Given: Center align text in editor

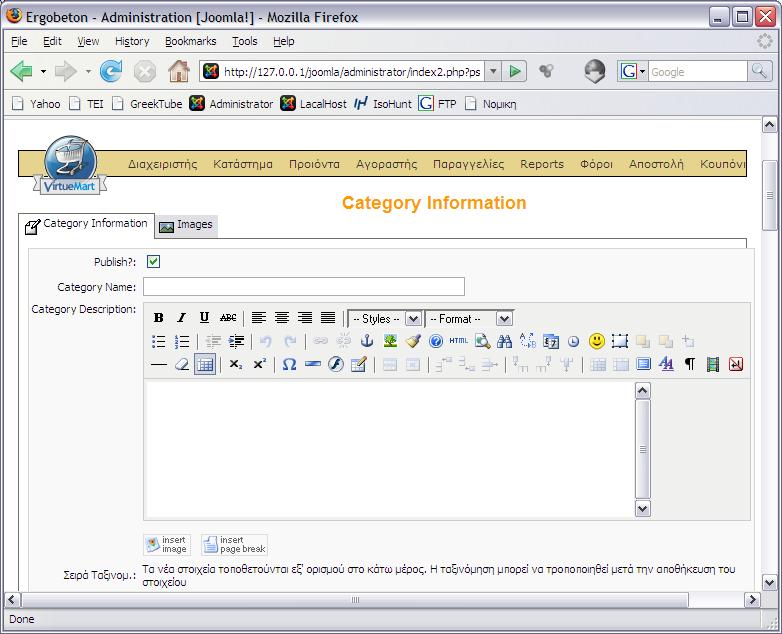Looking at the screenshot, I should [x=282, y=318].
